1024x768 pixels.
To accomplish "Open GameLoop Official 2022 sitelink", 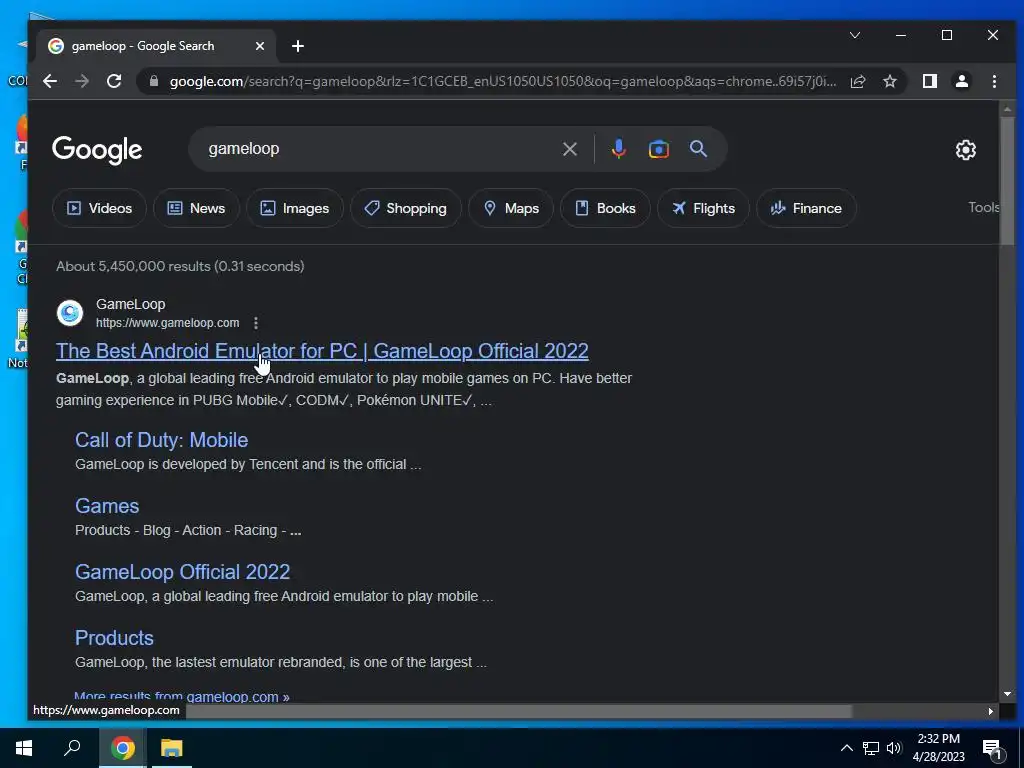I will pyautogui.click(x=182, y=571).
